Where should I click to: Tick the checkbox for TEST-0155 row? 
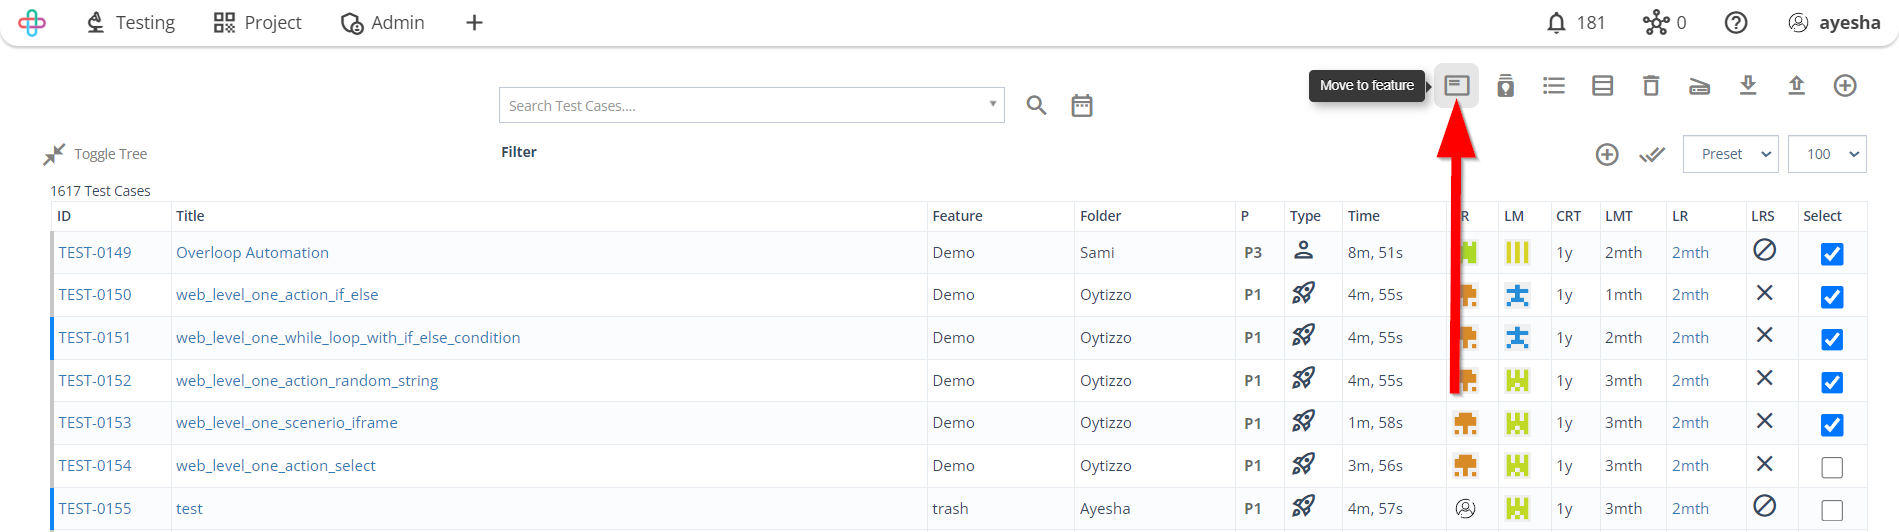pyautogui.click(x=1831, y=510)
